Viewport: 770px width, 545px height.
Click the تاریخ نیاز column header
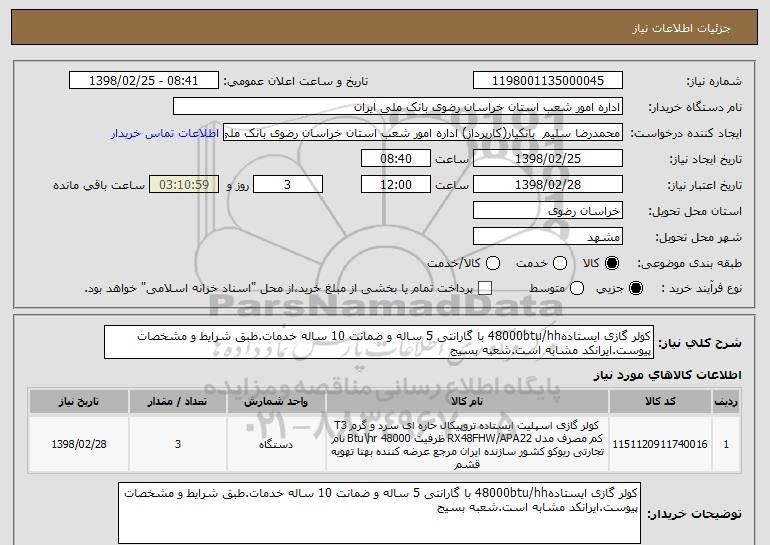pyautogui.click(x=79, y=402)
